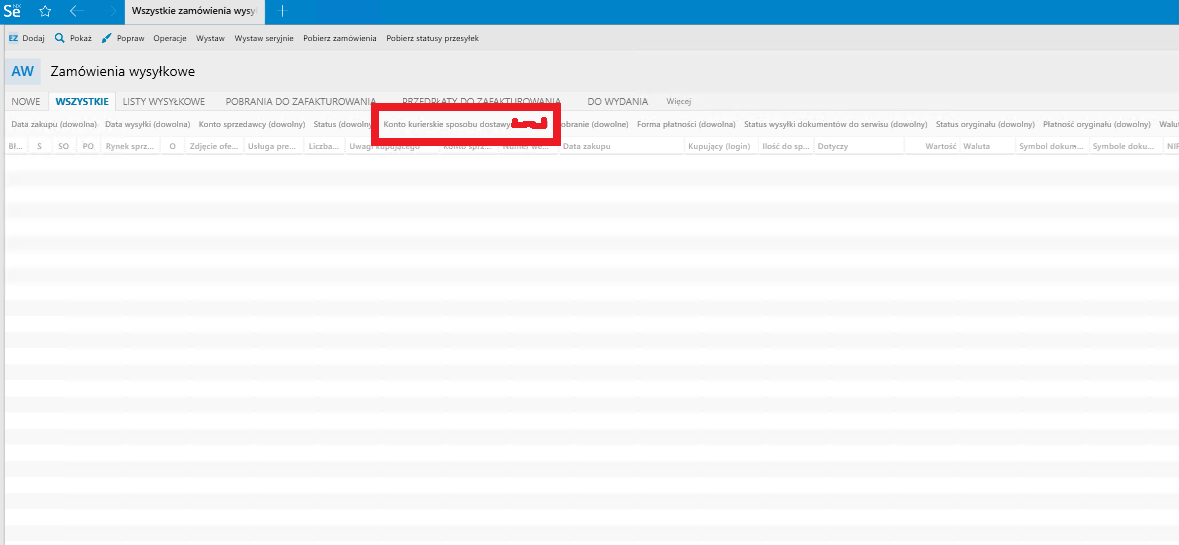Click the Dodaj add icon
Image resolution: width=1179 pixels, height=545 pixels.
click(13, 38)
